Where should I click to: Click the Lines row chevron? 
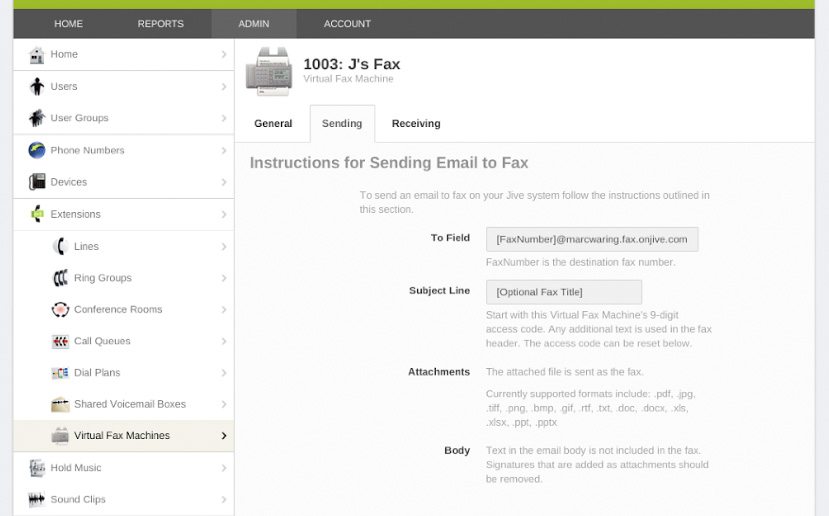(x=224, y=247)
